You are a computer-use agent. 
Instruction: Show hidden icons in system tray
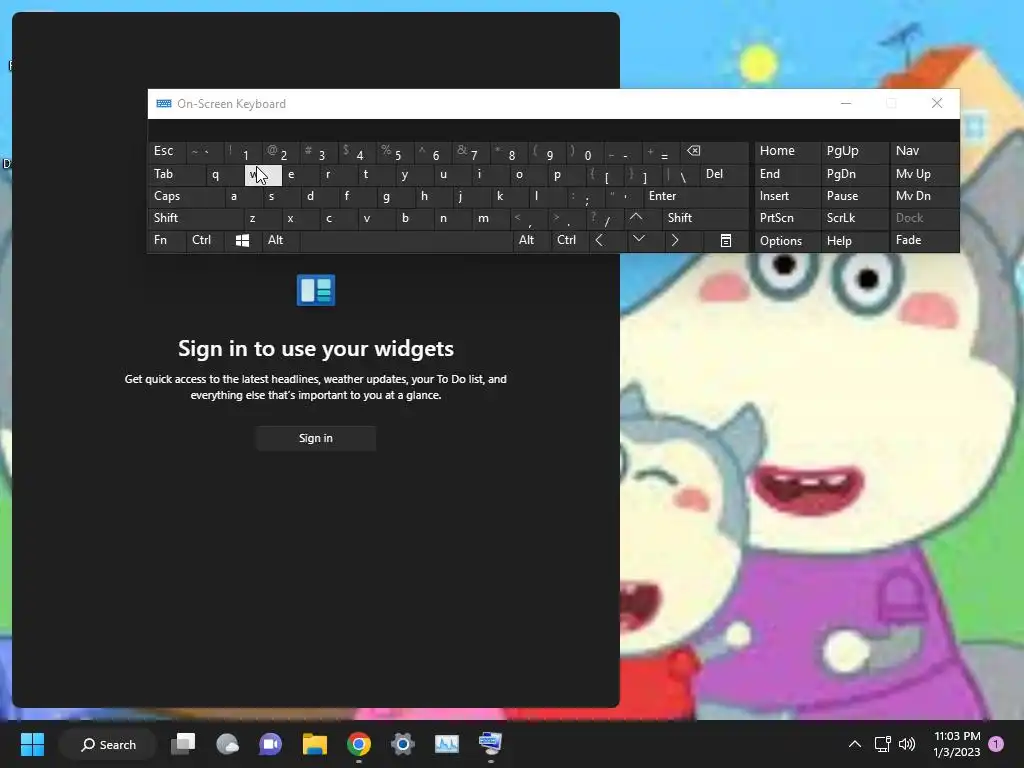854,744
